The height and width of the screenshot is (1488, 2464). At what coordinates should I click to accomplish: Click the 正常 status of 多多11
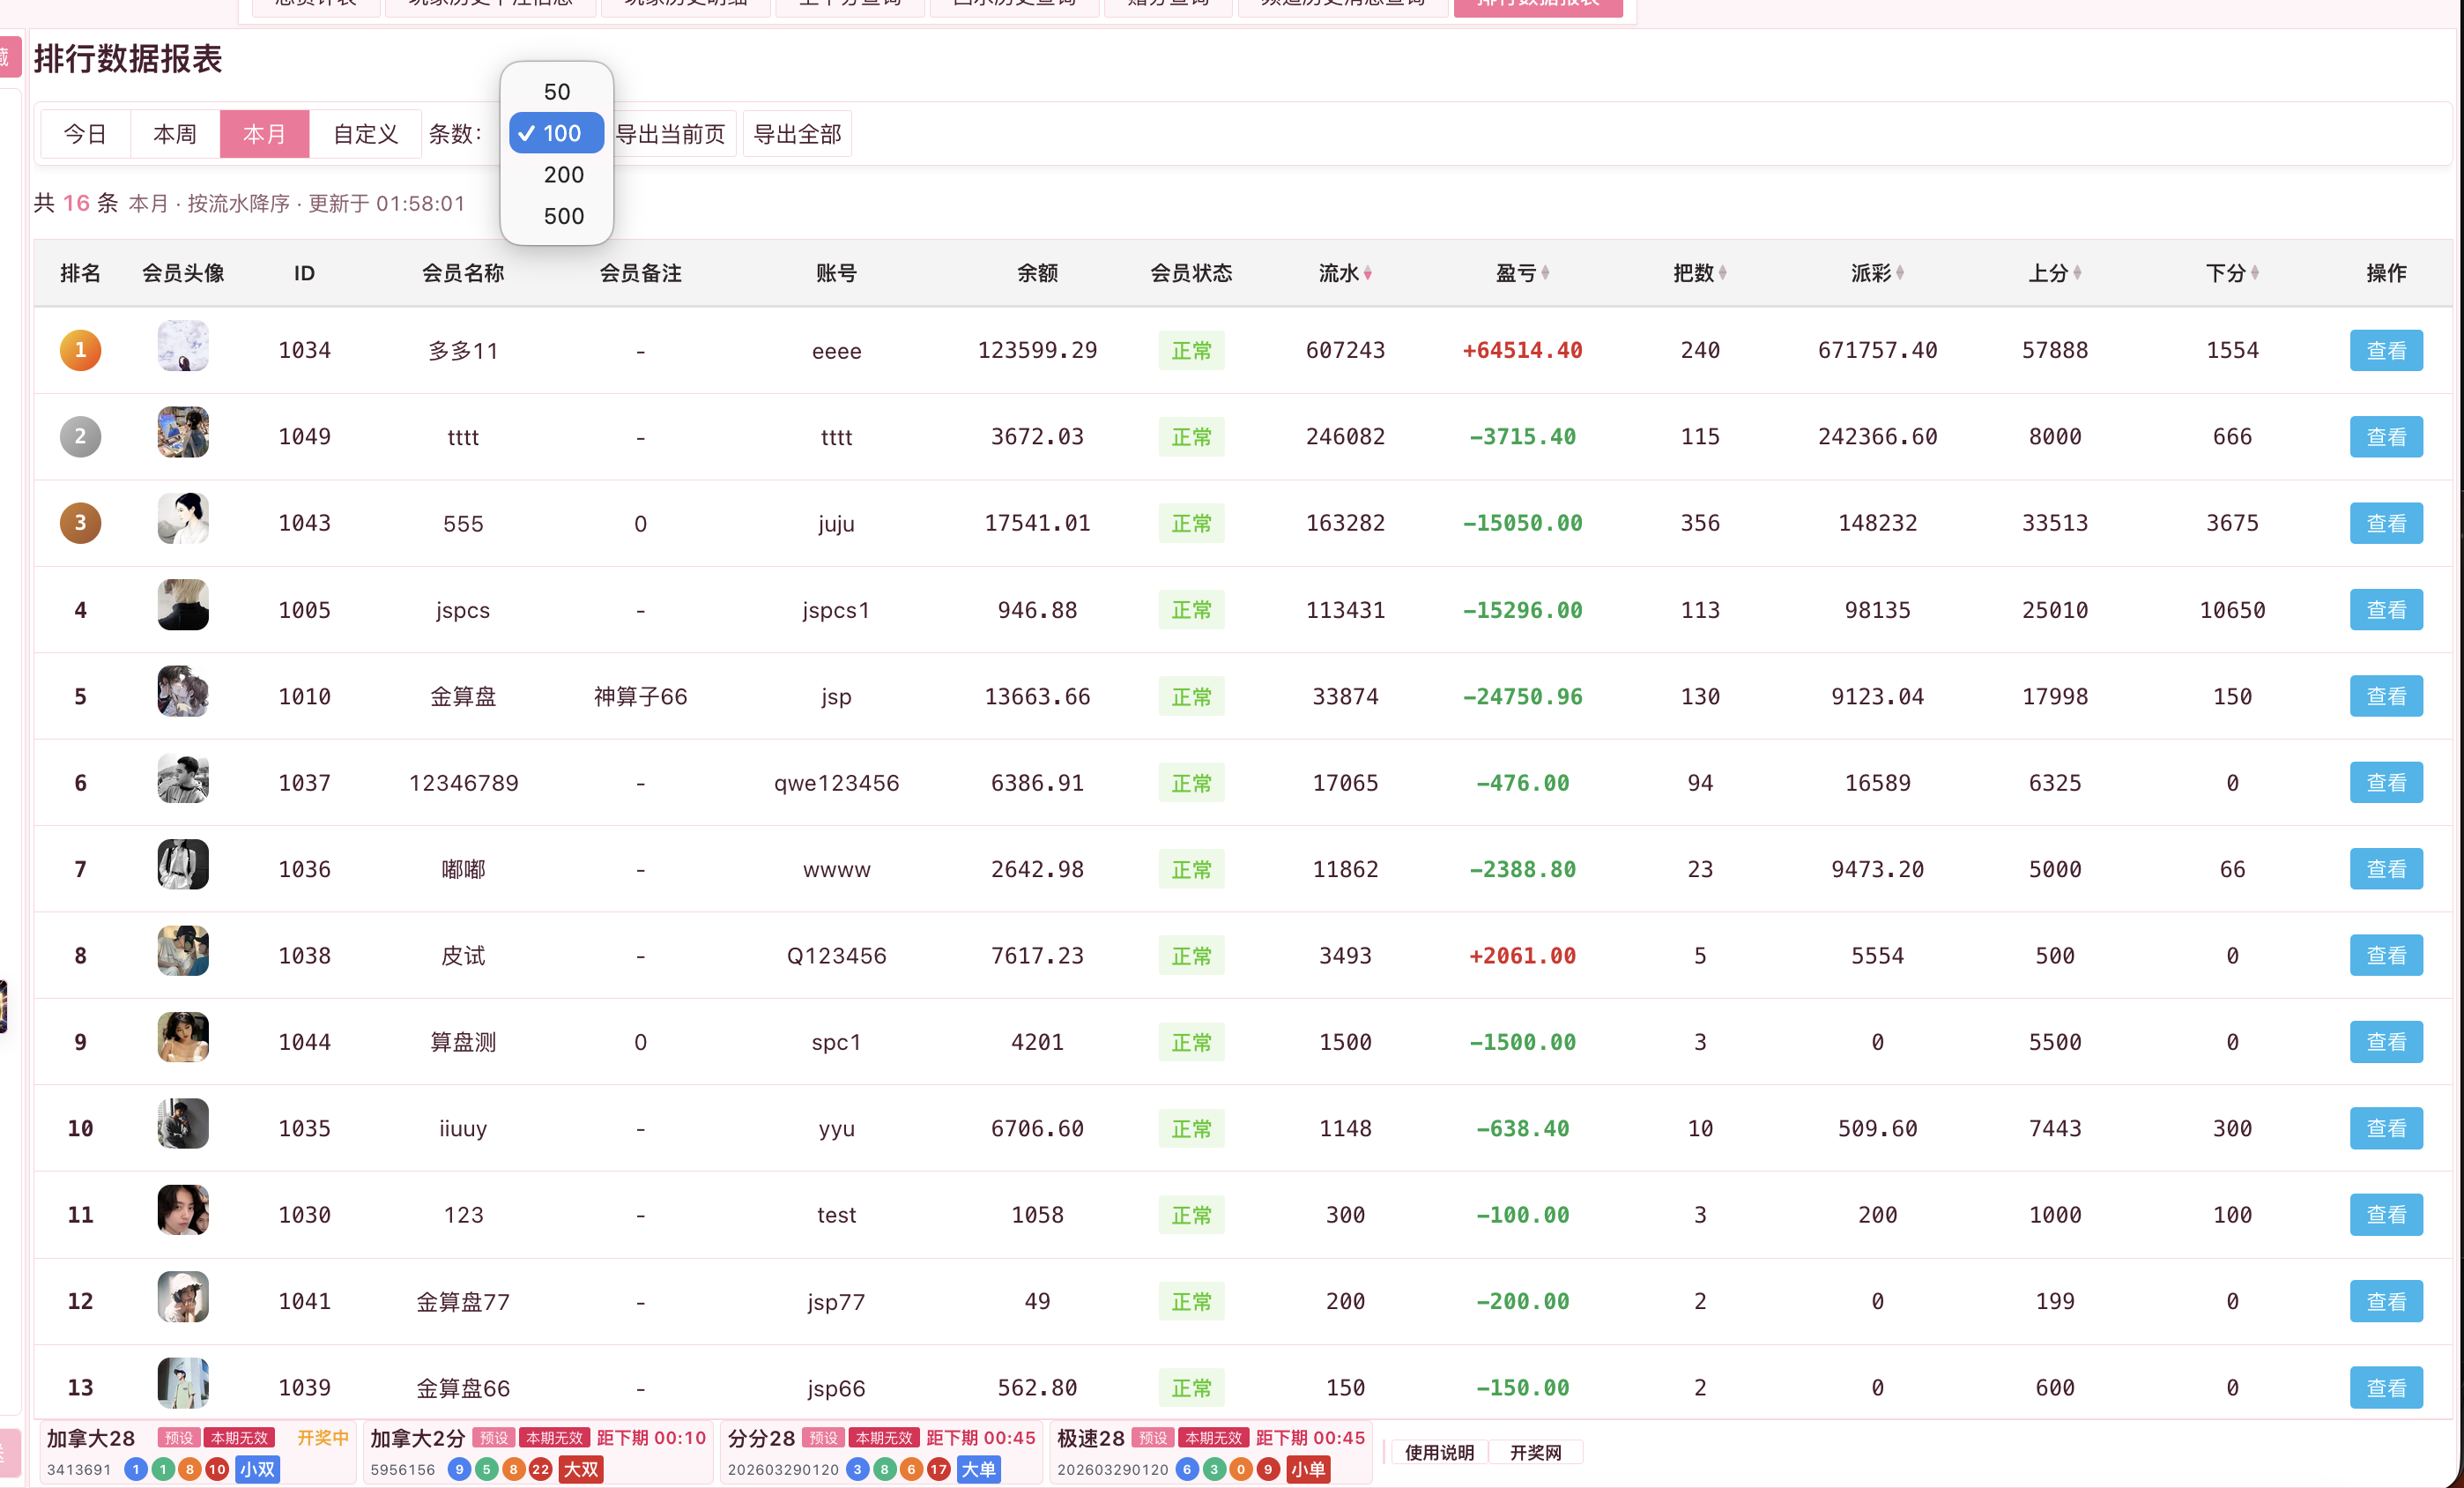pos(1191,351)
